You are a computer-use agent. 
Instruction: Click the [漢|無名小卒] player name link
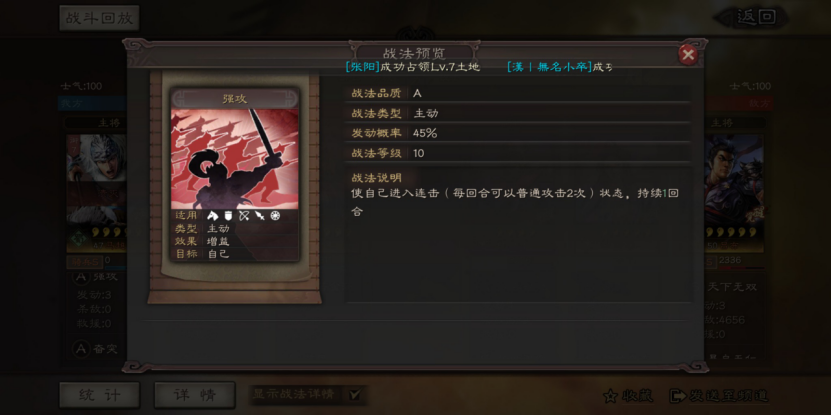coord(550,67)
